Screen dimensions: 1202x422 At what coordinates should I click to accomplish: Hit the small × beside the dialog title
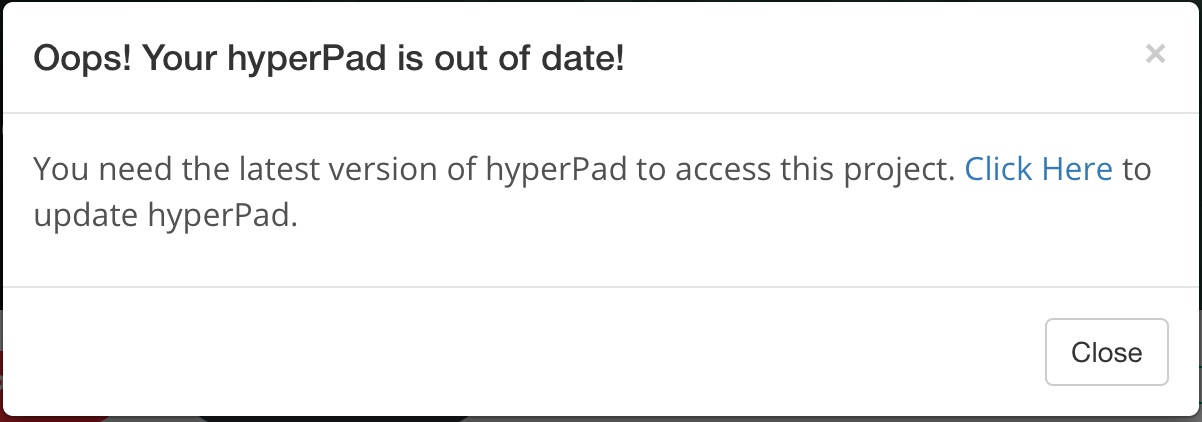pos(1155,54)
